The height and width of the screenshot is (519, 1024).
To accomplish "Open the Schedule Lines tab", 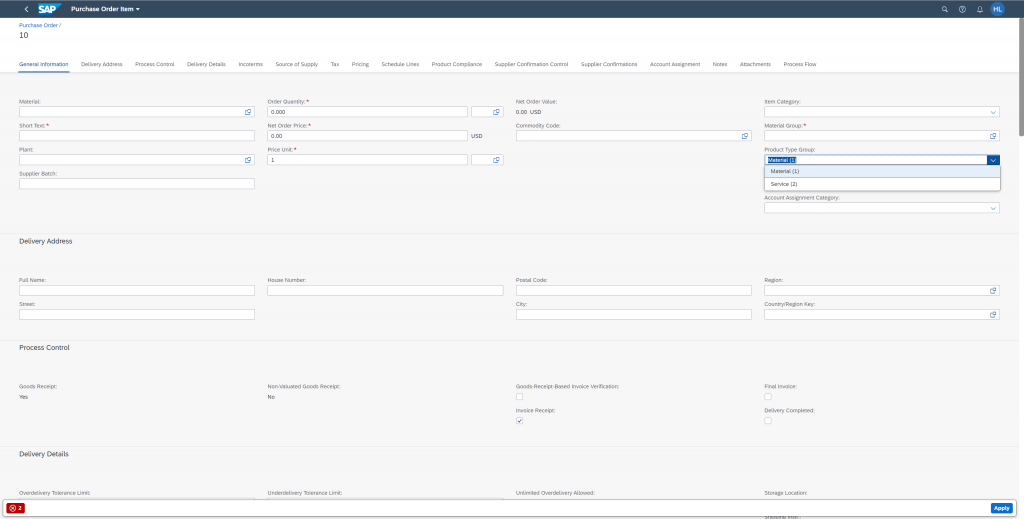I will [x=400, y=65].
